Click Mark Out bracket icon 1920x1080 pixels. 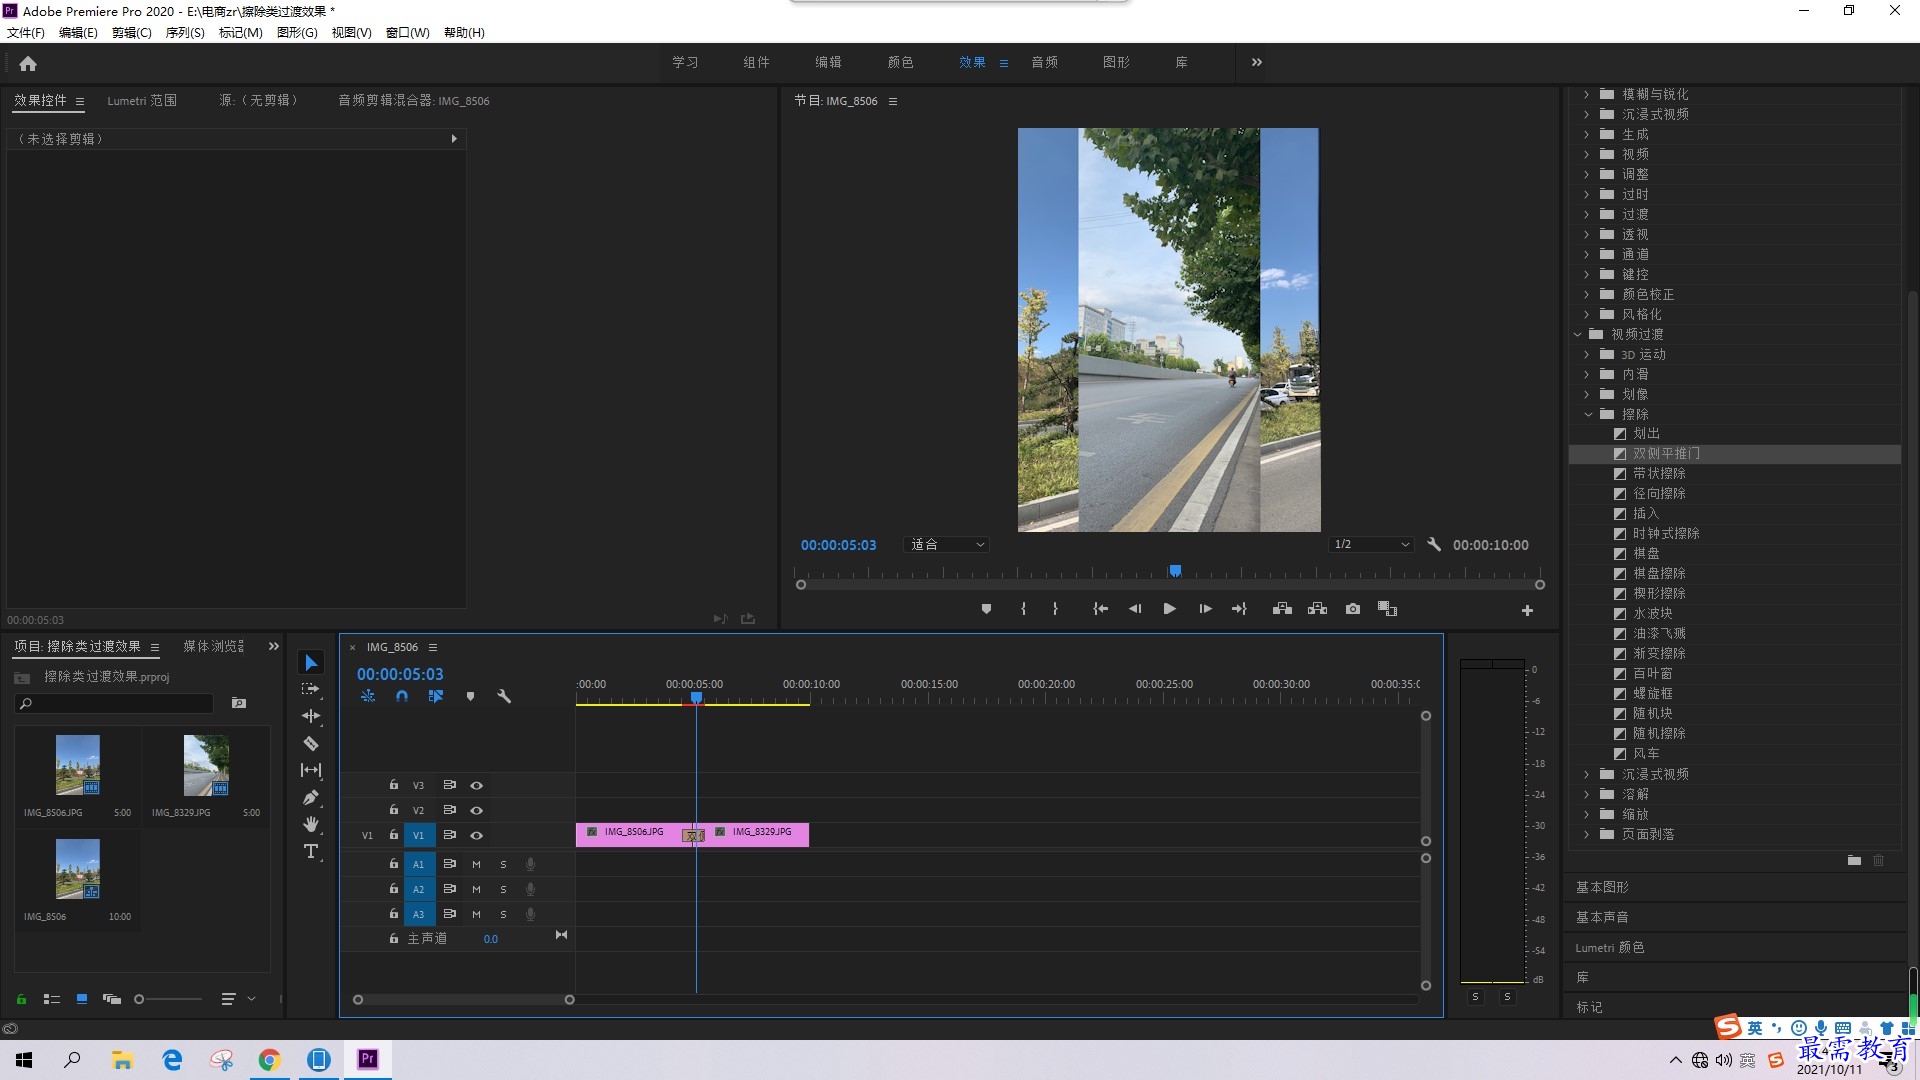[1055, 609]
